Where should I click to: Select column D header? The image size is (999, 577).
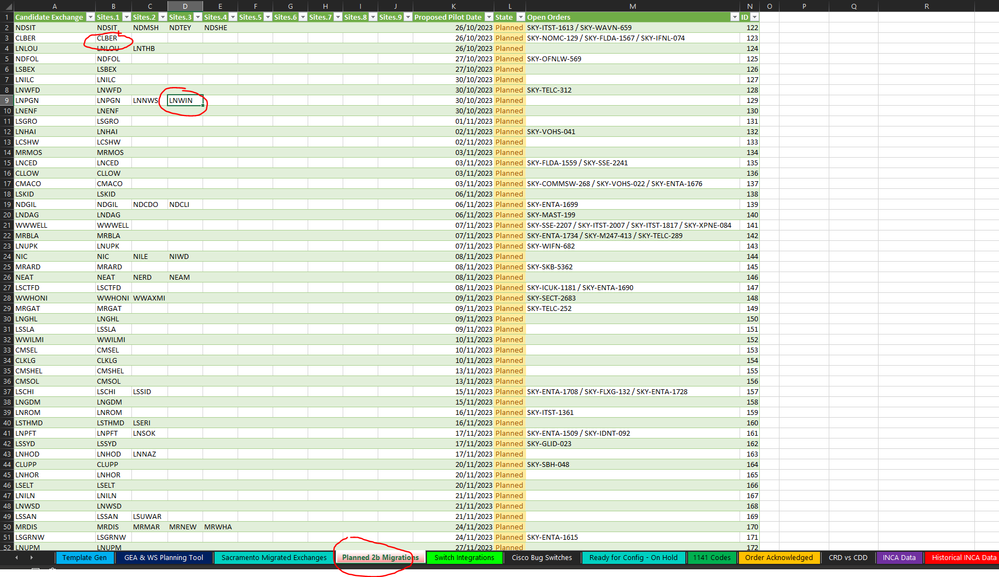coord(185,6)
